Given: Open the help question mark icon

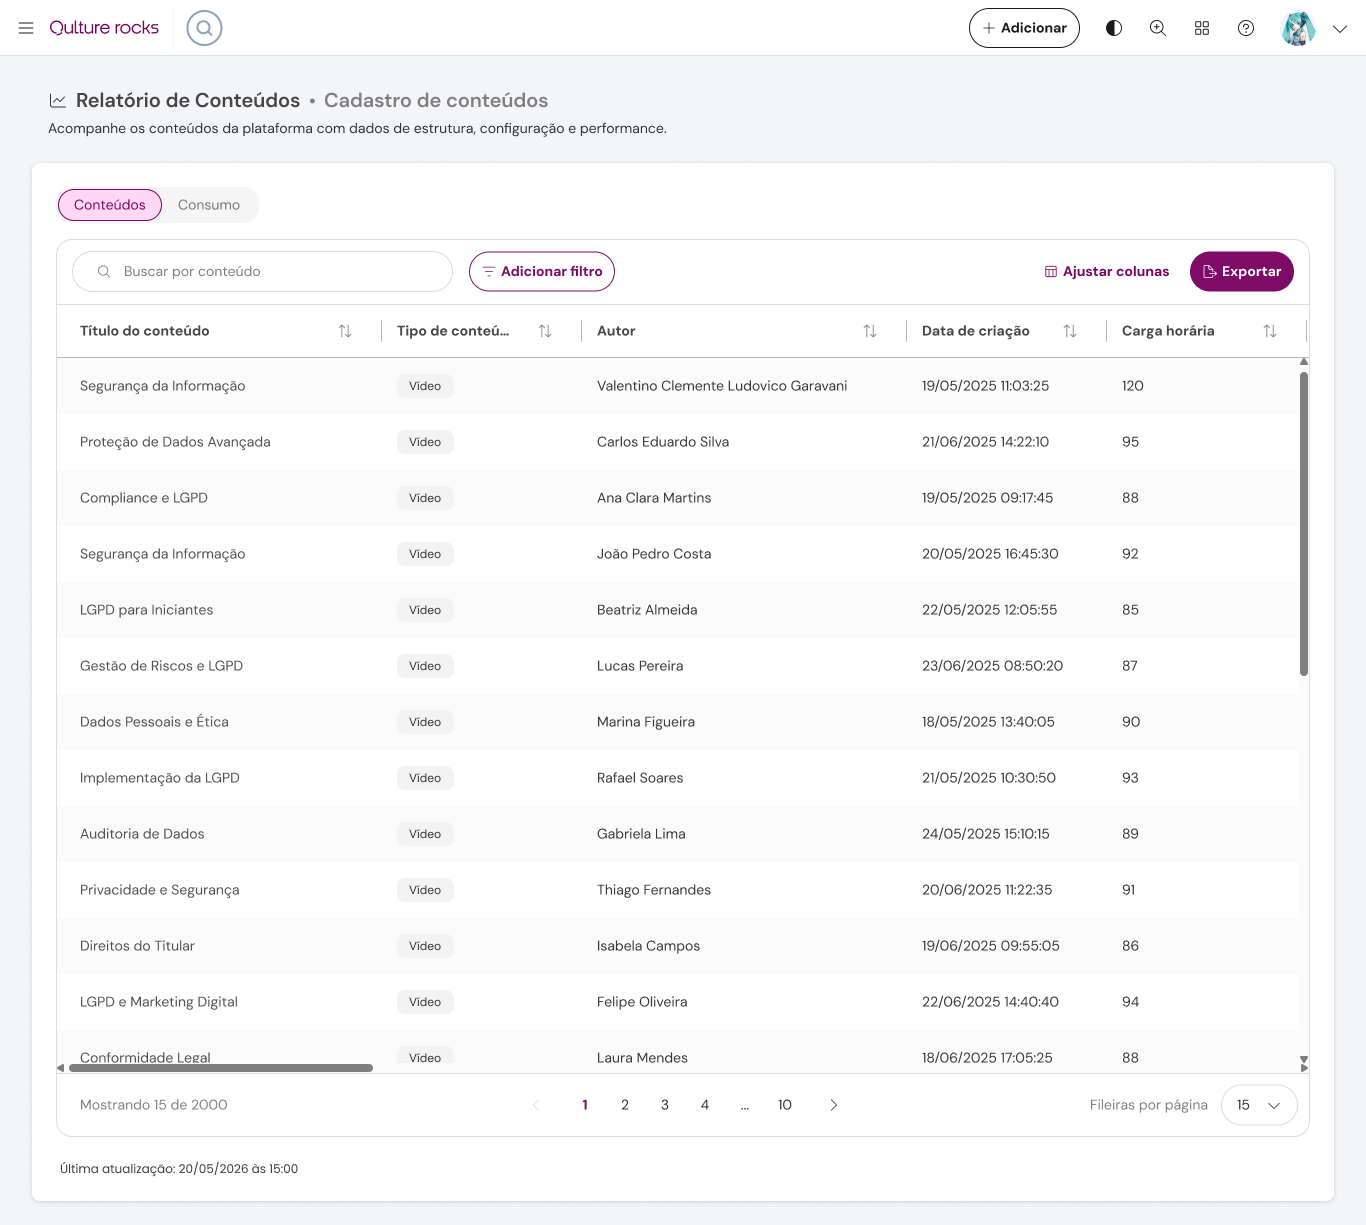Looking at the screenshot, I should tap(1246, 28).
